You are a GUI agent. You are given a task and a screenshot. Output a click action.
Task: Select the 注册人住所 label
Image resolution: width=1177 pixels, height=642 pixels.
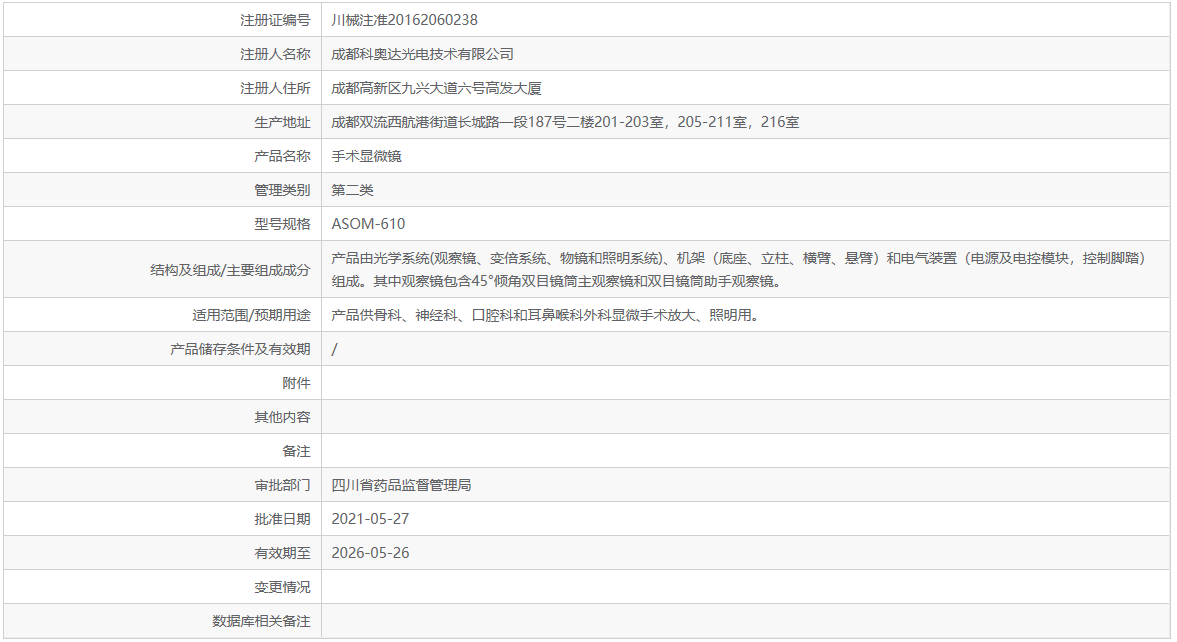point(275,89)
